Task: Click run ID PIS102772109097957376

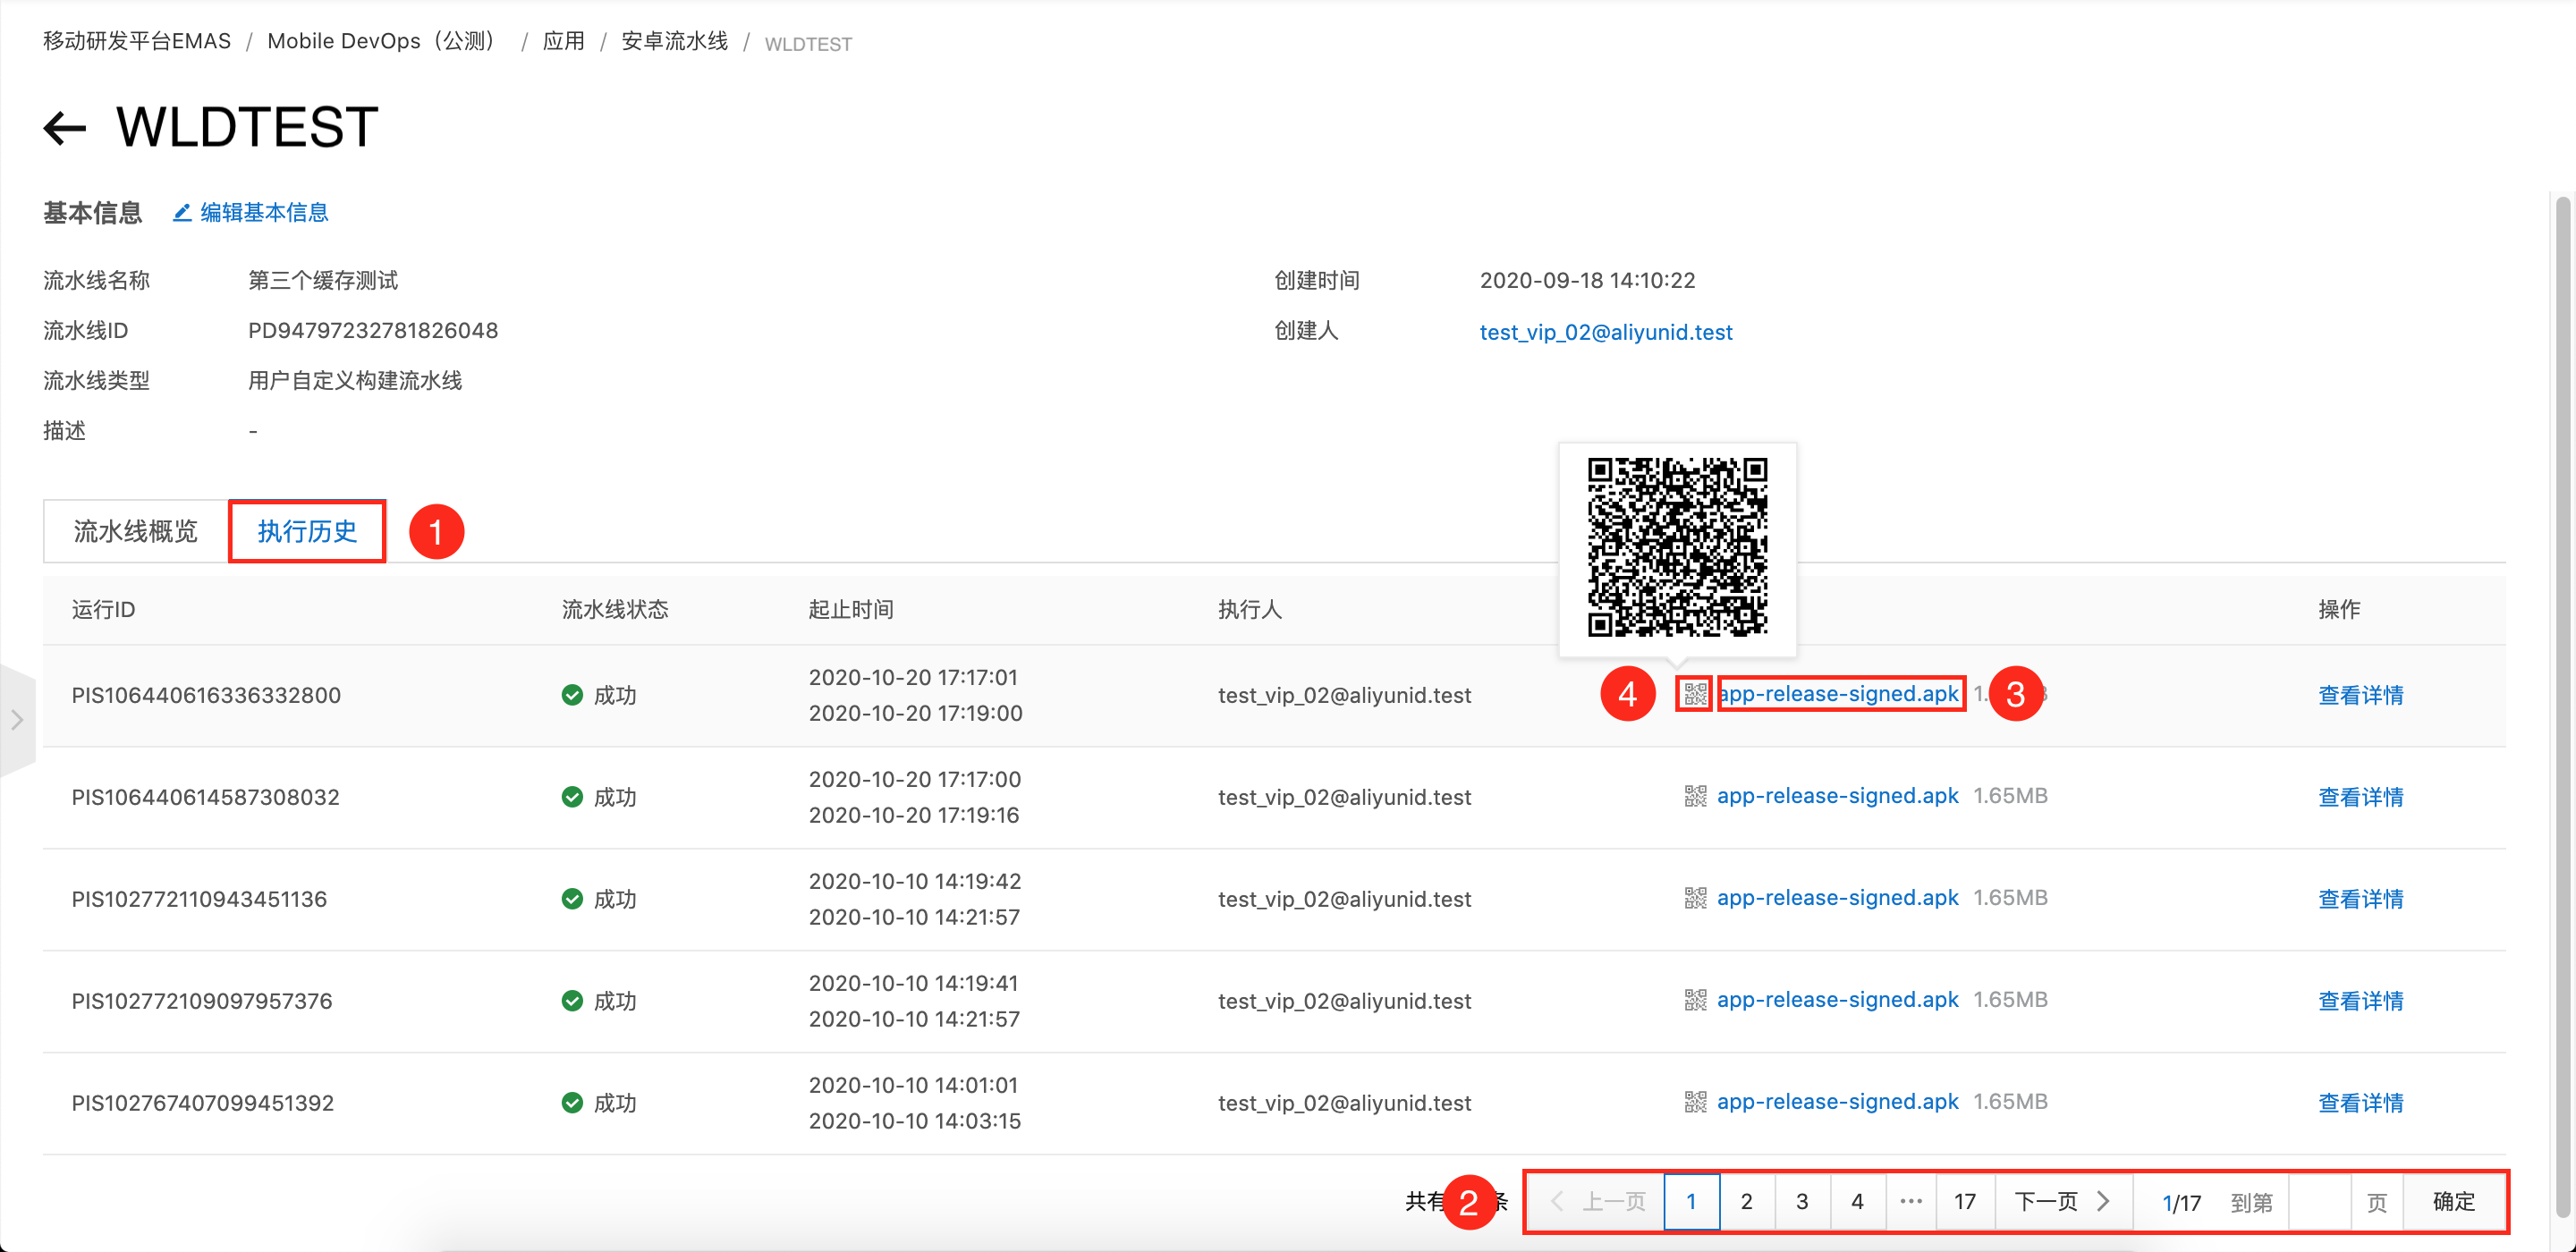Action: point(202,1001)
